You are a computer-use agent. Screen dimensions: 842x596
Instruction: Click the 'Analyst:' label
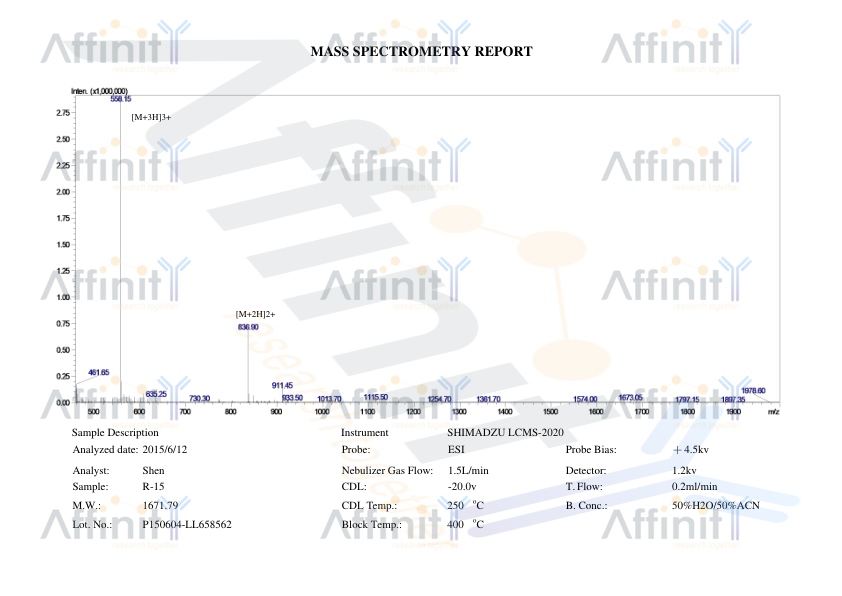coord(91,471)
